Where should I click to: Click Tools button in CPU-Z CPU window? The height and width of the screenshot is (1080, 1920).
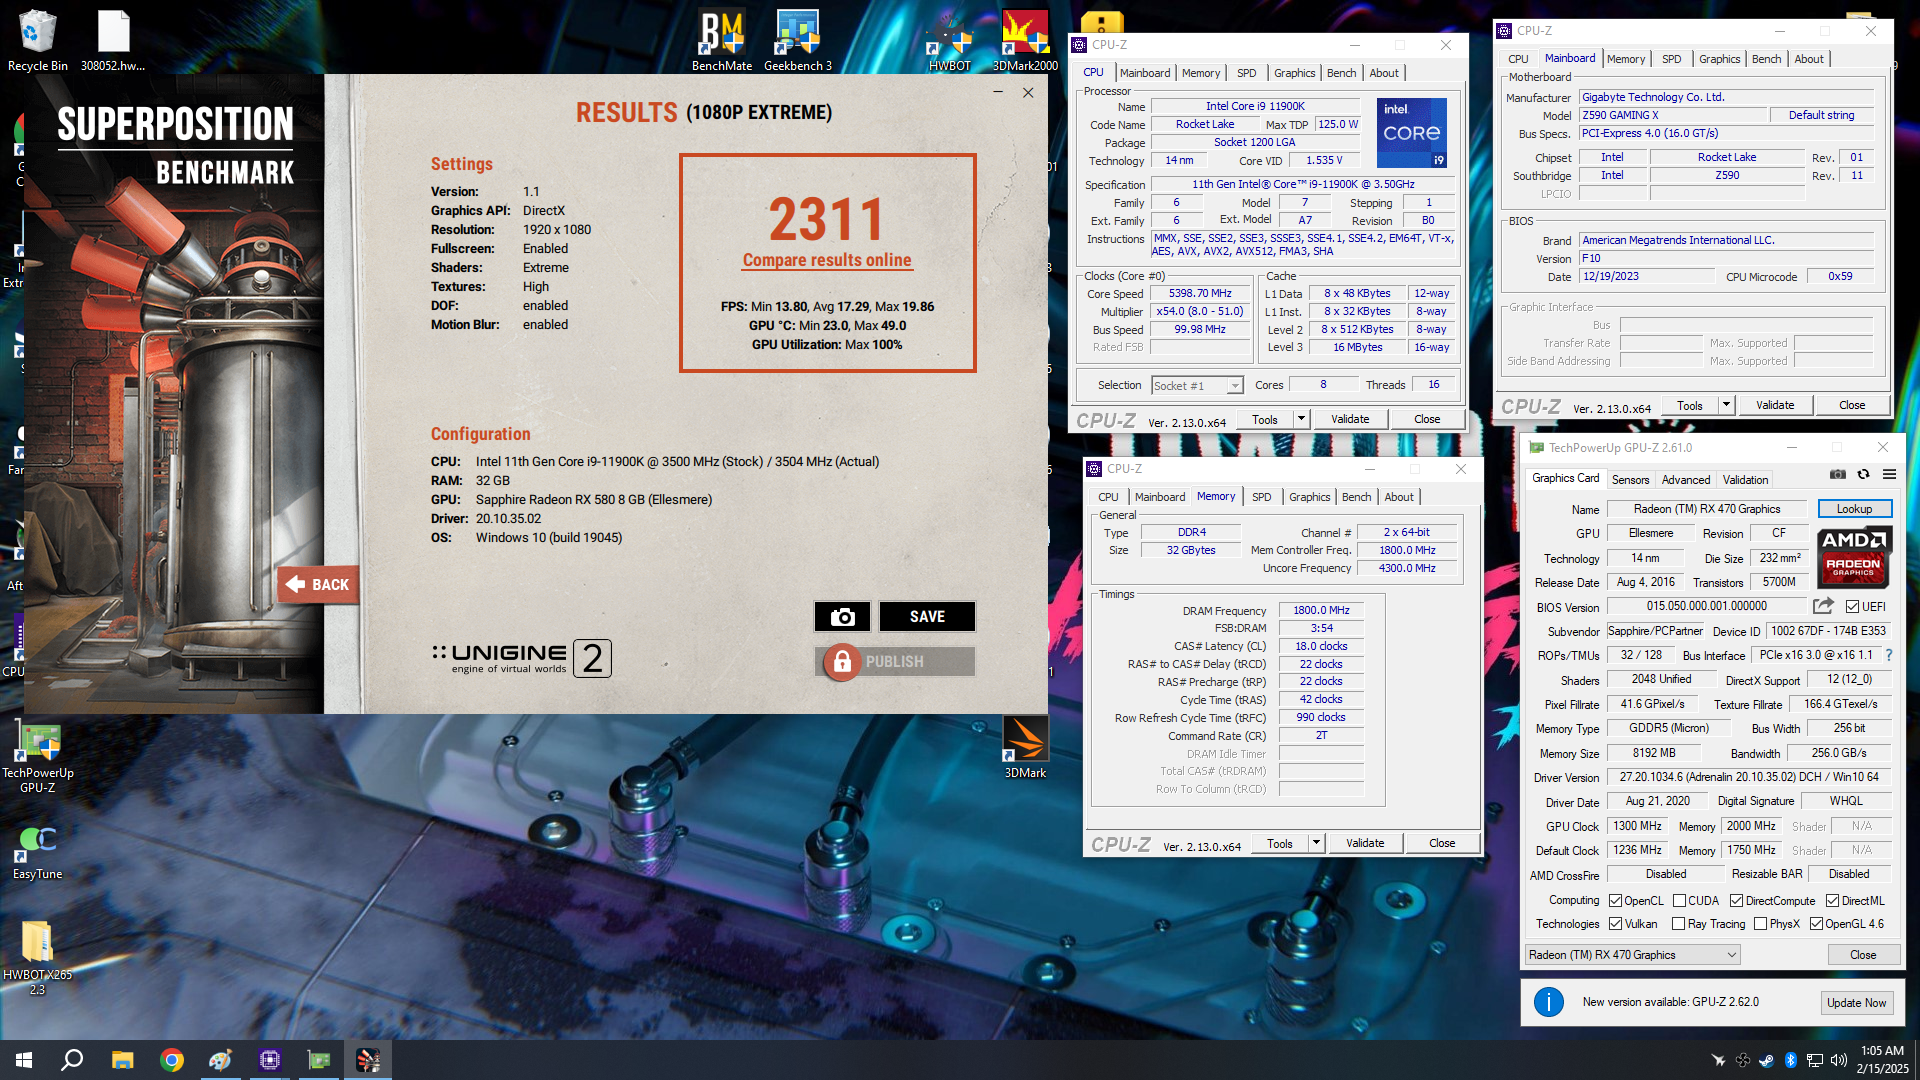coord(1264,419)
